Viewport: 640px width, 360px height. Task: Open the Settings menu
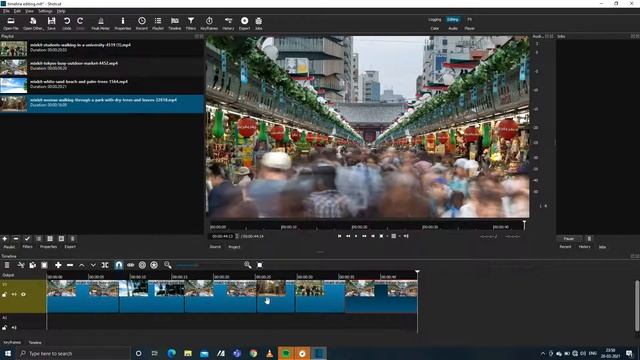(45, 11)
